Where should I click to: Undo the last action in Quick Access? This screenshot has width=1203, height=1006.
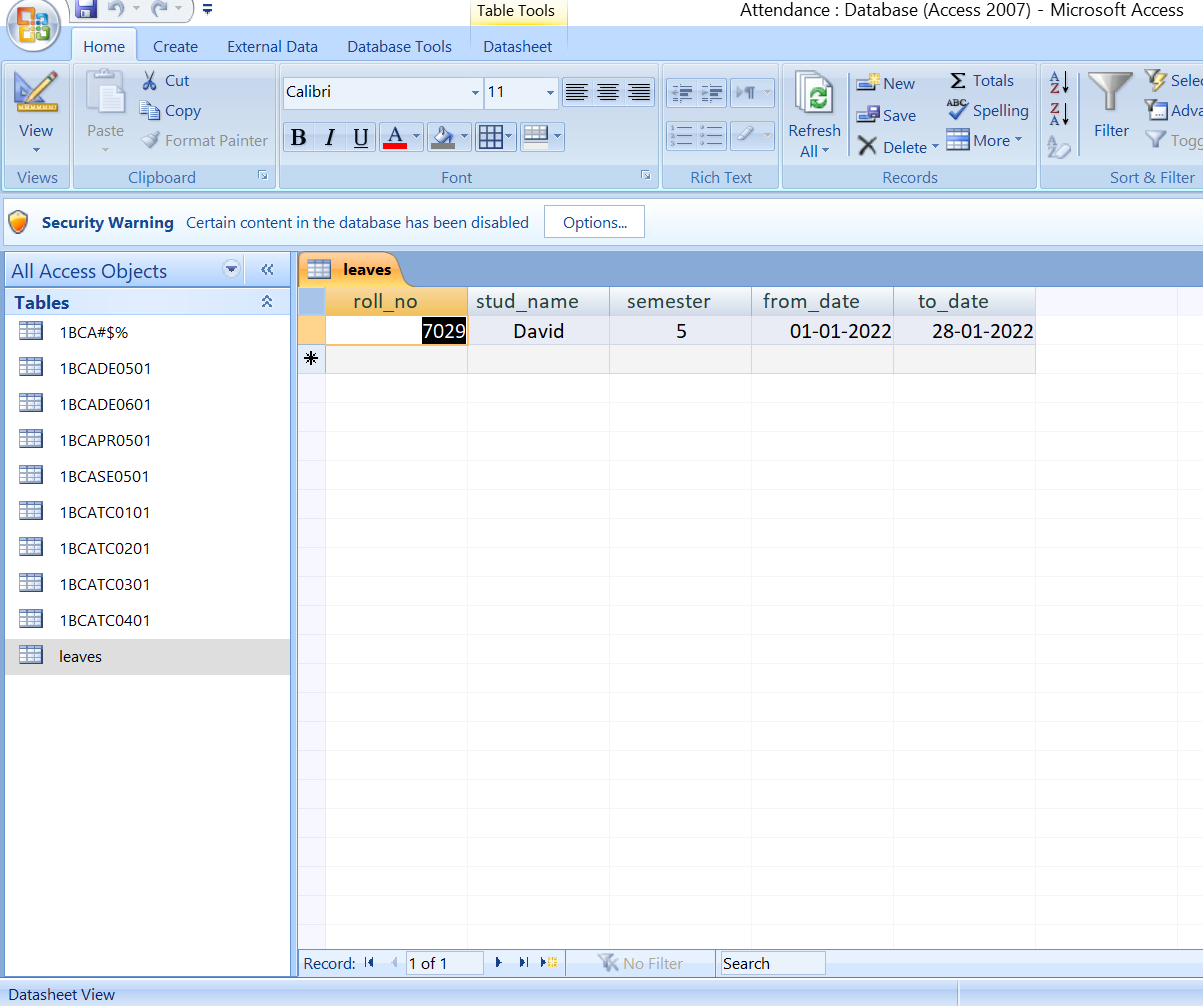click(x=115, y=10)
